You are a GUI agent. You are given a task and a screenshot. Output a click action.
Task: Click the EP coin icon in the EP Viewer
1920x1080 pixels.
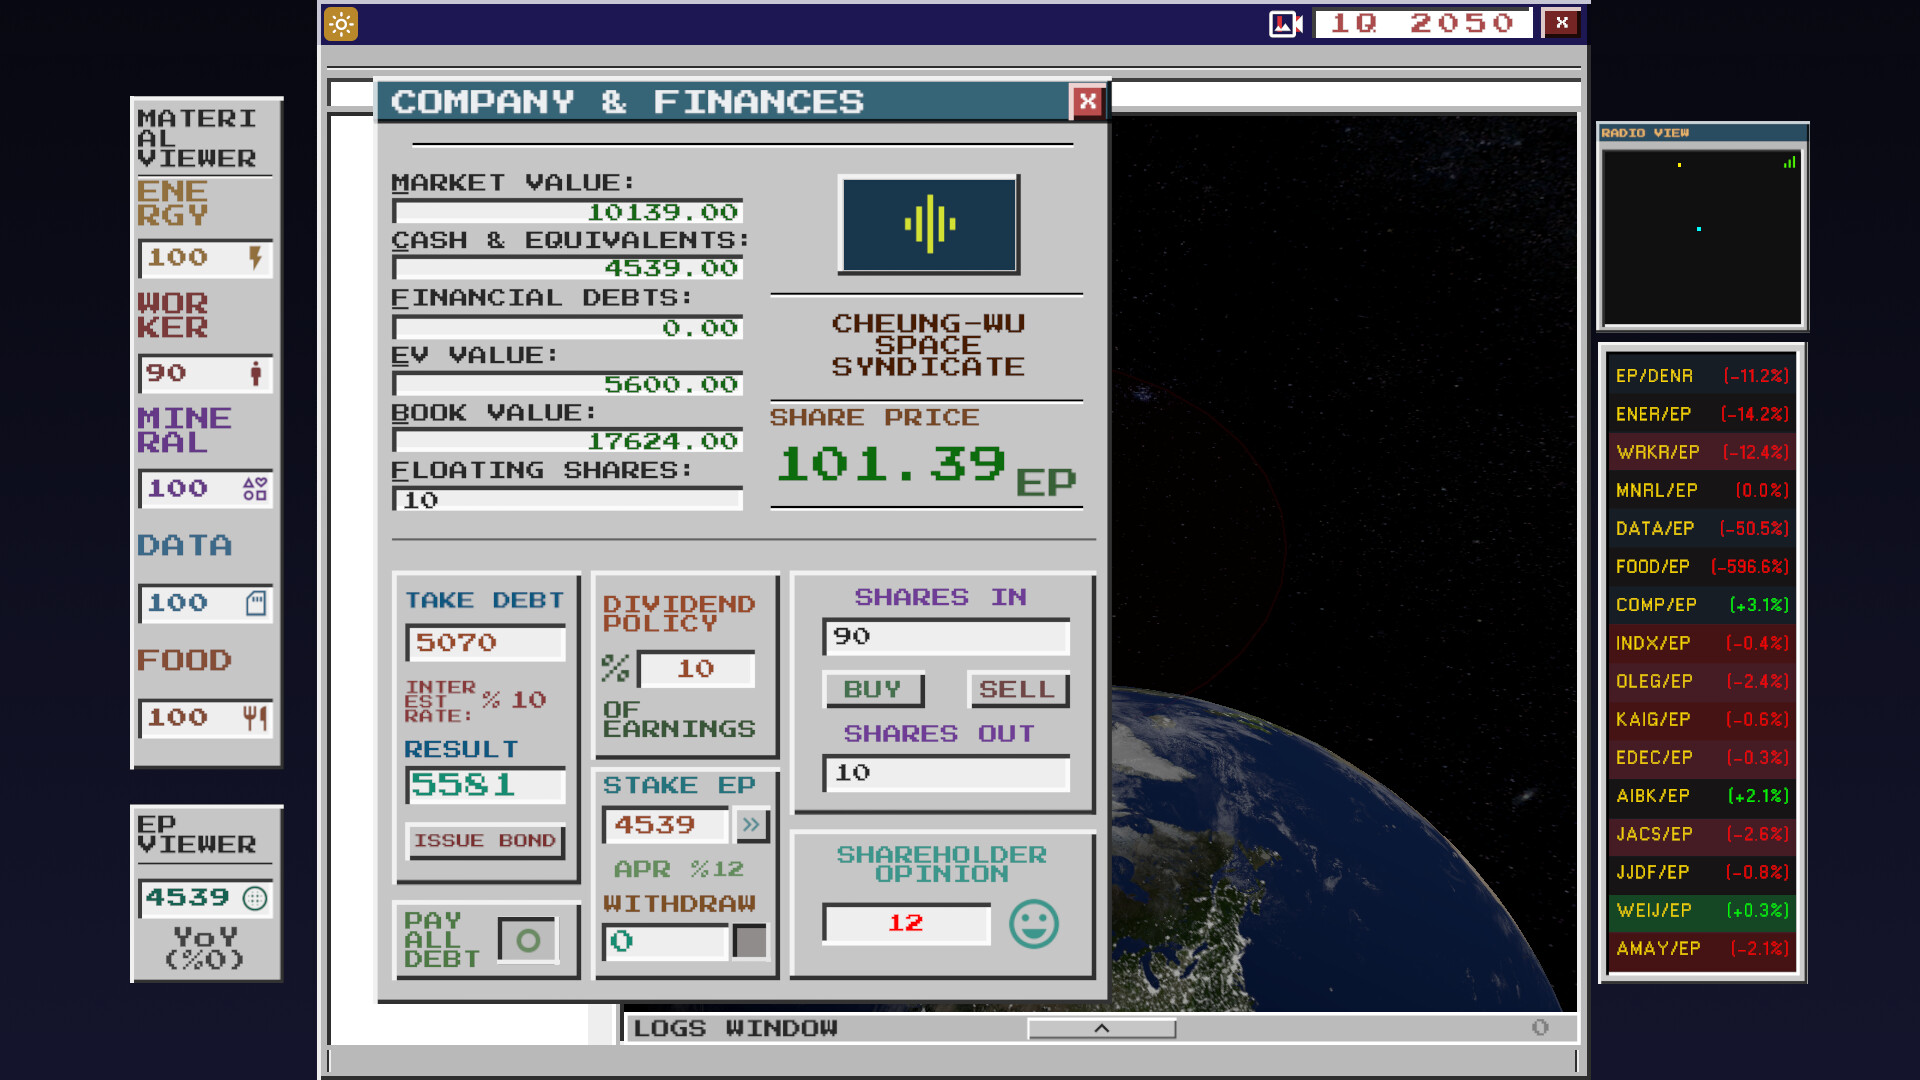pos(256,898)
